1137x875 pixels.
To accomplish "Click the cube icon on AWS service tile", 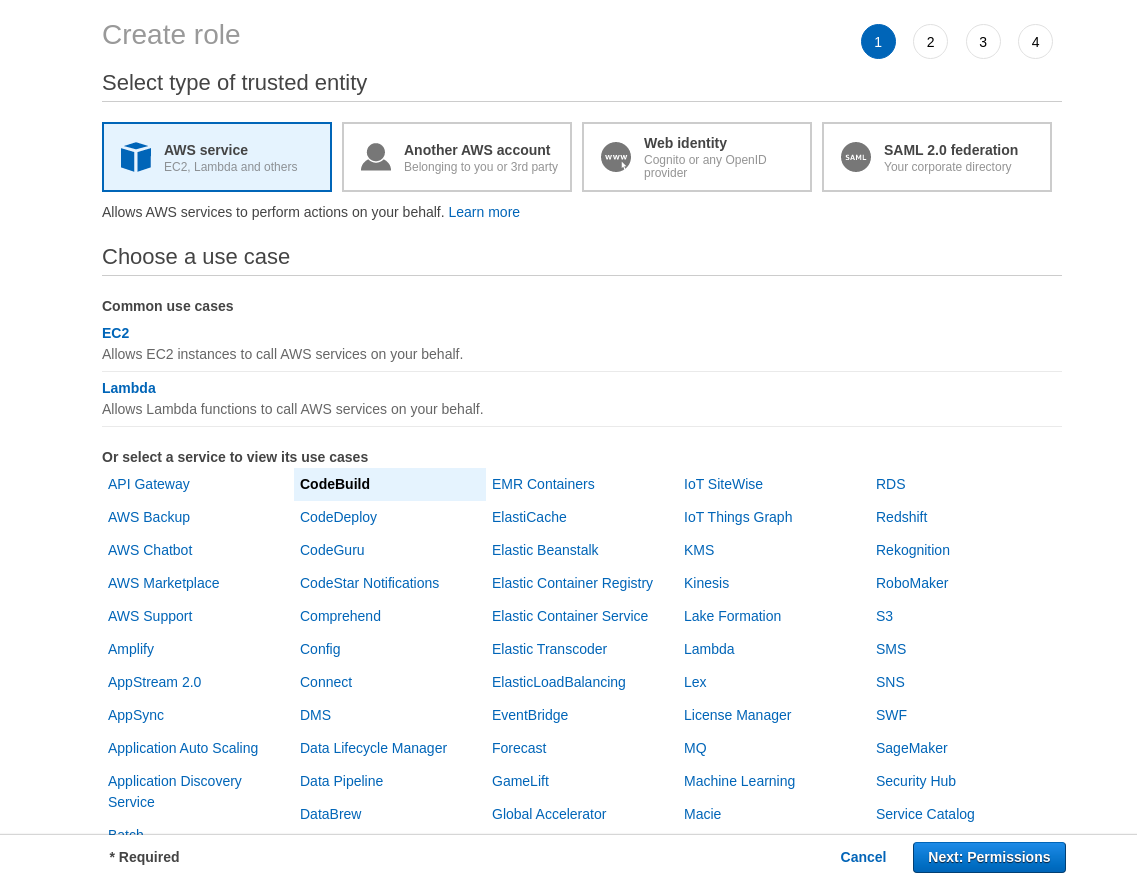I will 135,156.
